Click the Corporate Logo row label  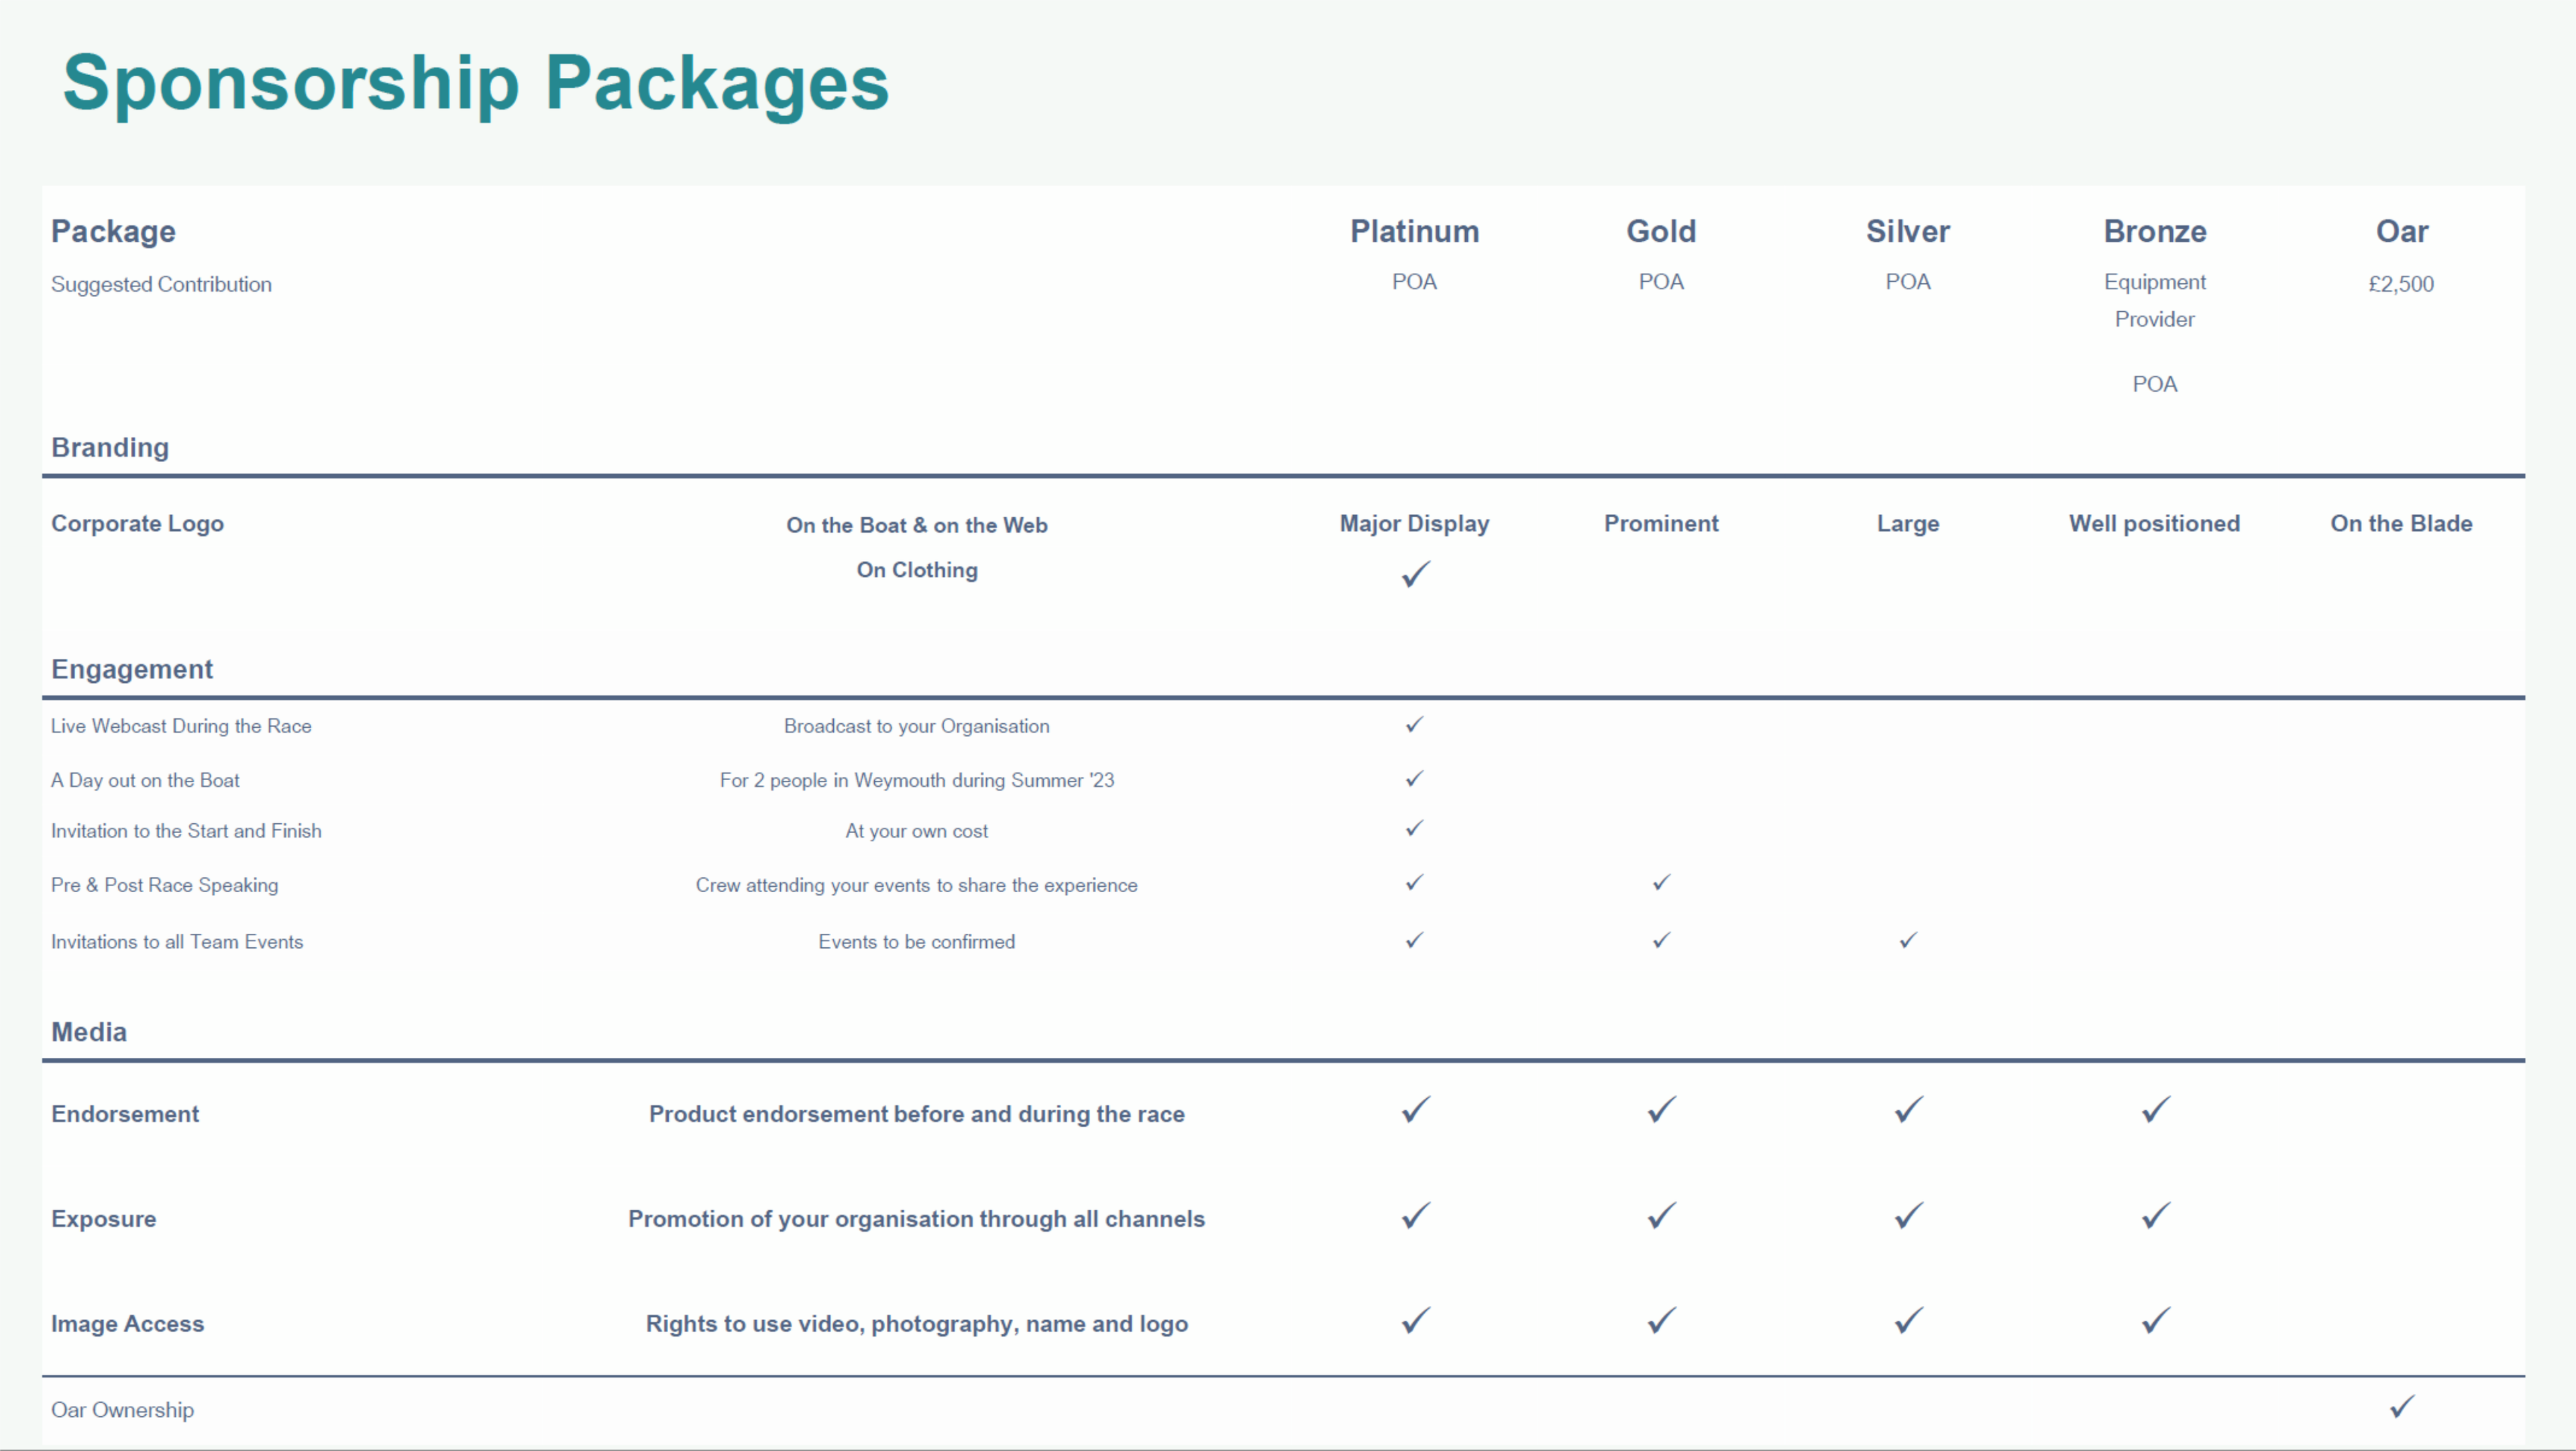tap(137, 524)
